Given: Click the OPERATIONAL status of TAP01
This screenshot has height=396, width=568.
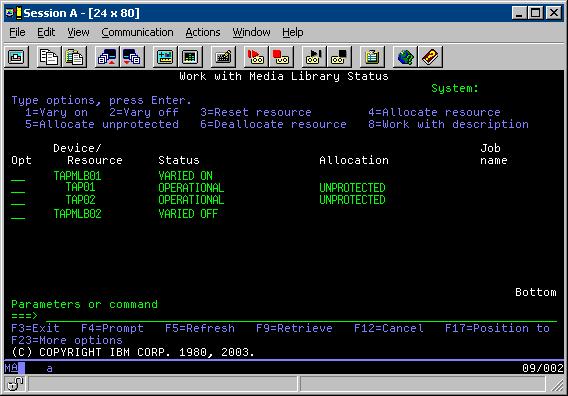Looking at the screenshot, I should tap(191, 188).
